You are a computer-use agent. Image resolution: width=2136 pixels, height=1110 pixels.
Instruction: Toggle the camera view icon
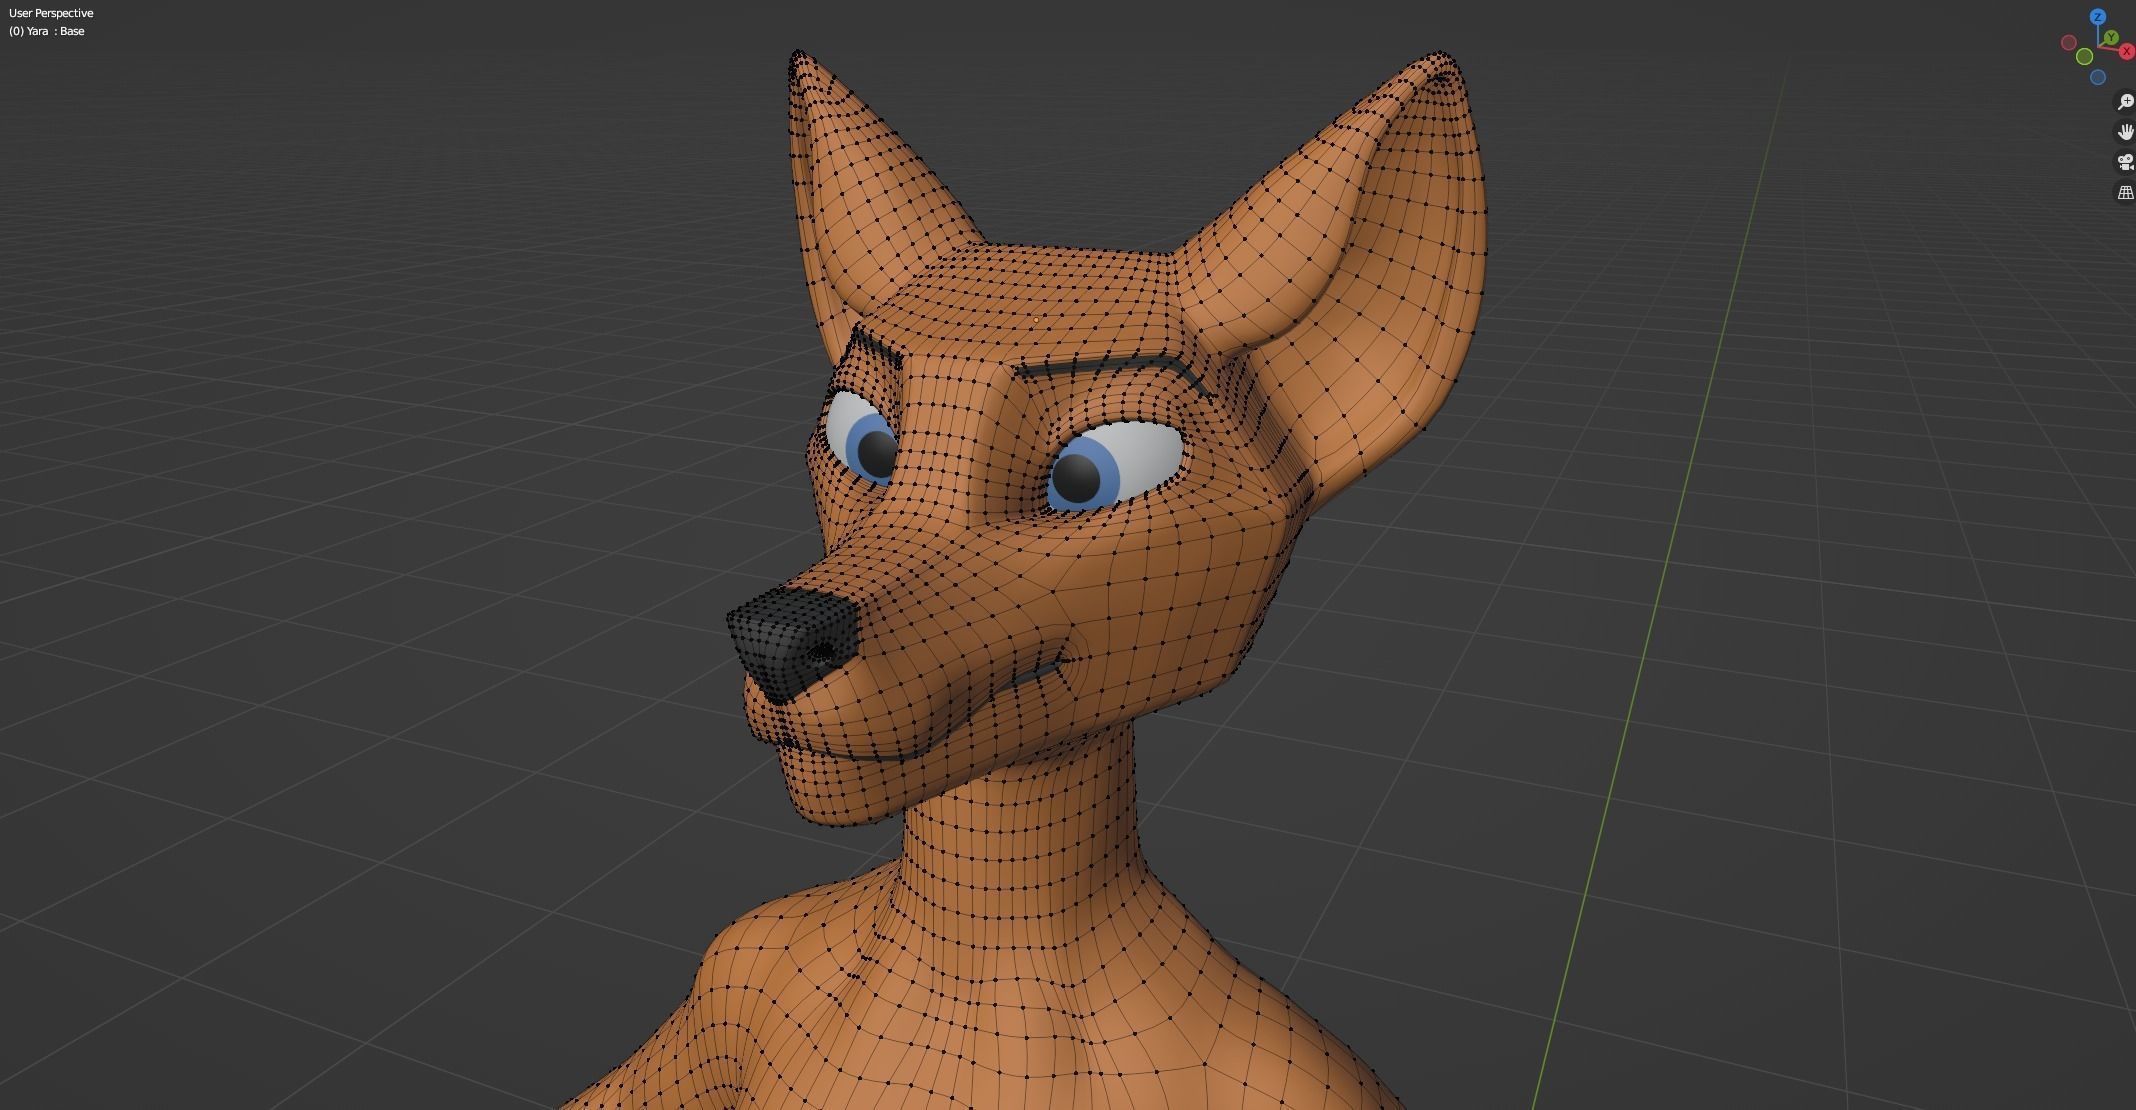(2125, 162)
